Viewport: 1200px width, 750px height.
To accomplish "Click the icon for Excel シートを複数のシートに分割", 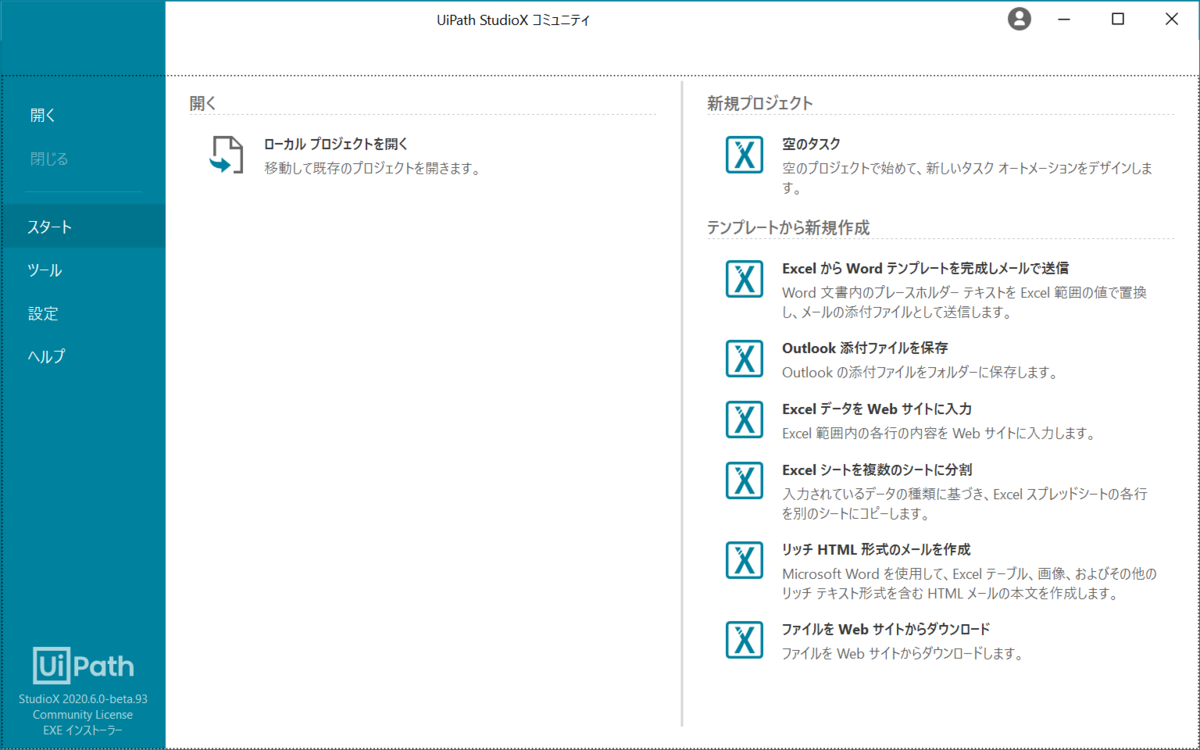I will 744,479.
